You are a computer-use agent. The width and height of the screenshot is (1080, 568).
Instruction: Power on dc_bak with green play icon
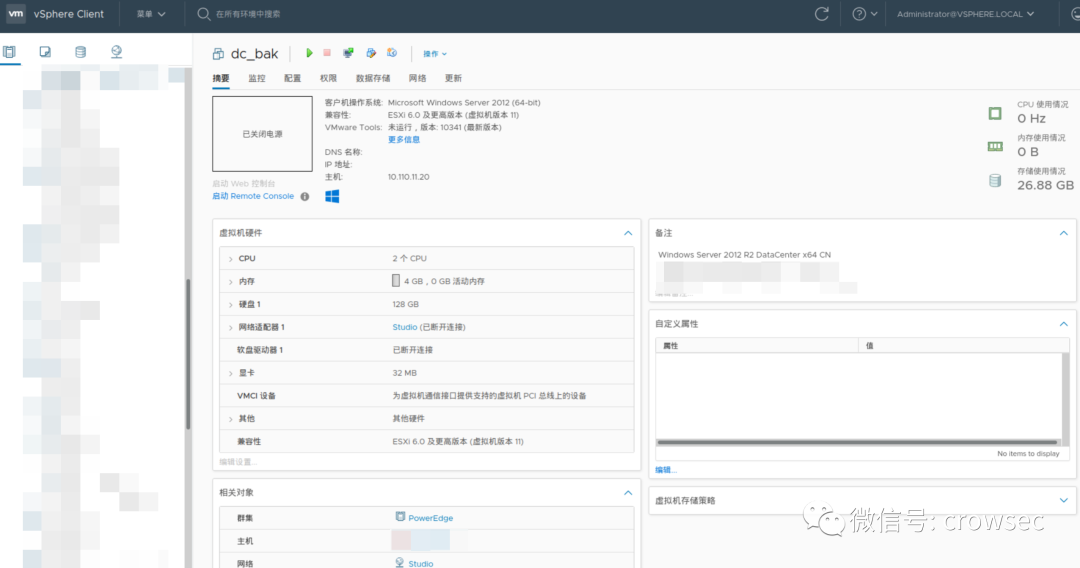[x=309, y=53]
